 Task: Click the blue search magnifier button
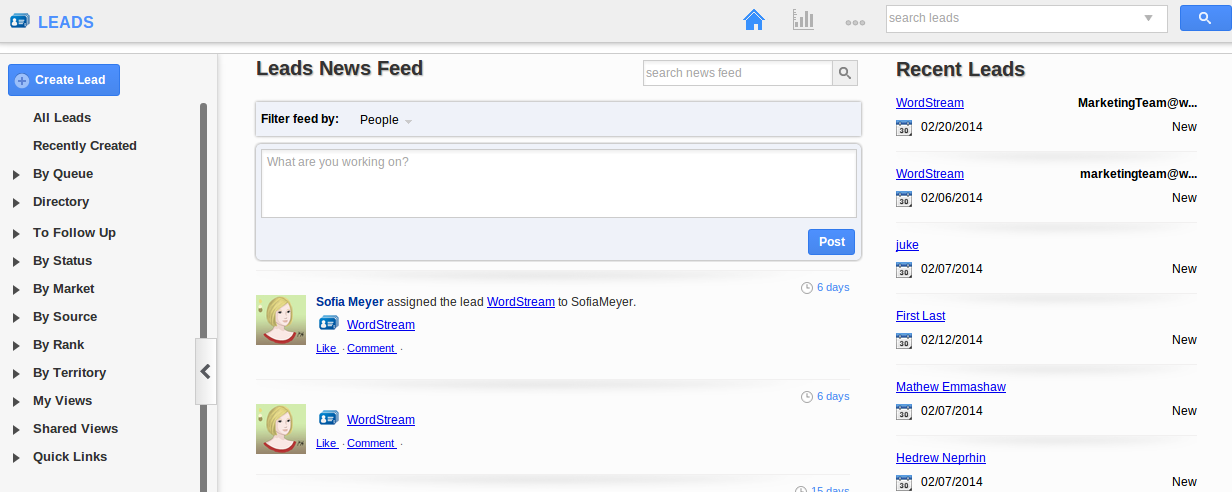coord(1202,18)
